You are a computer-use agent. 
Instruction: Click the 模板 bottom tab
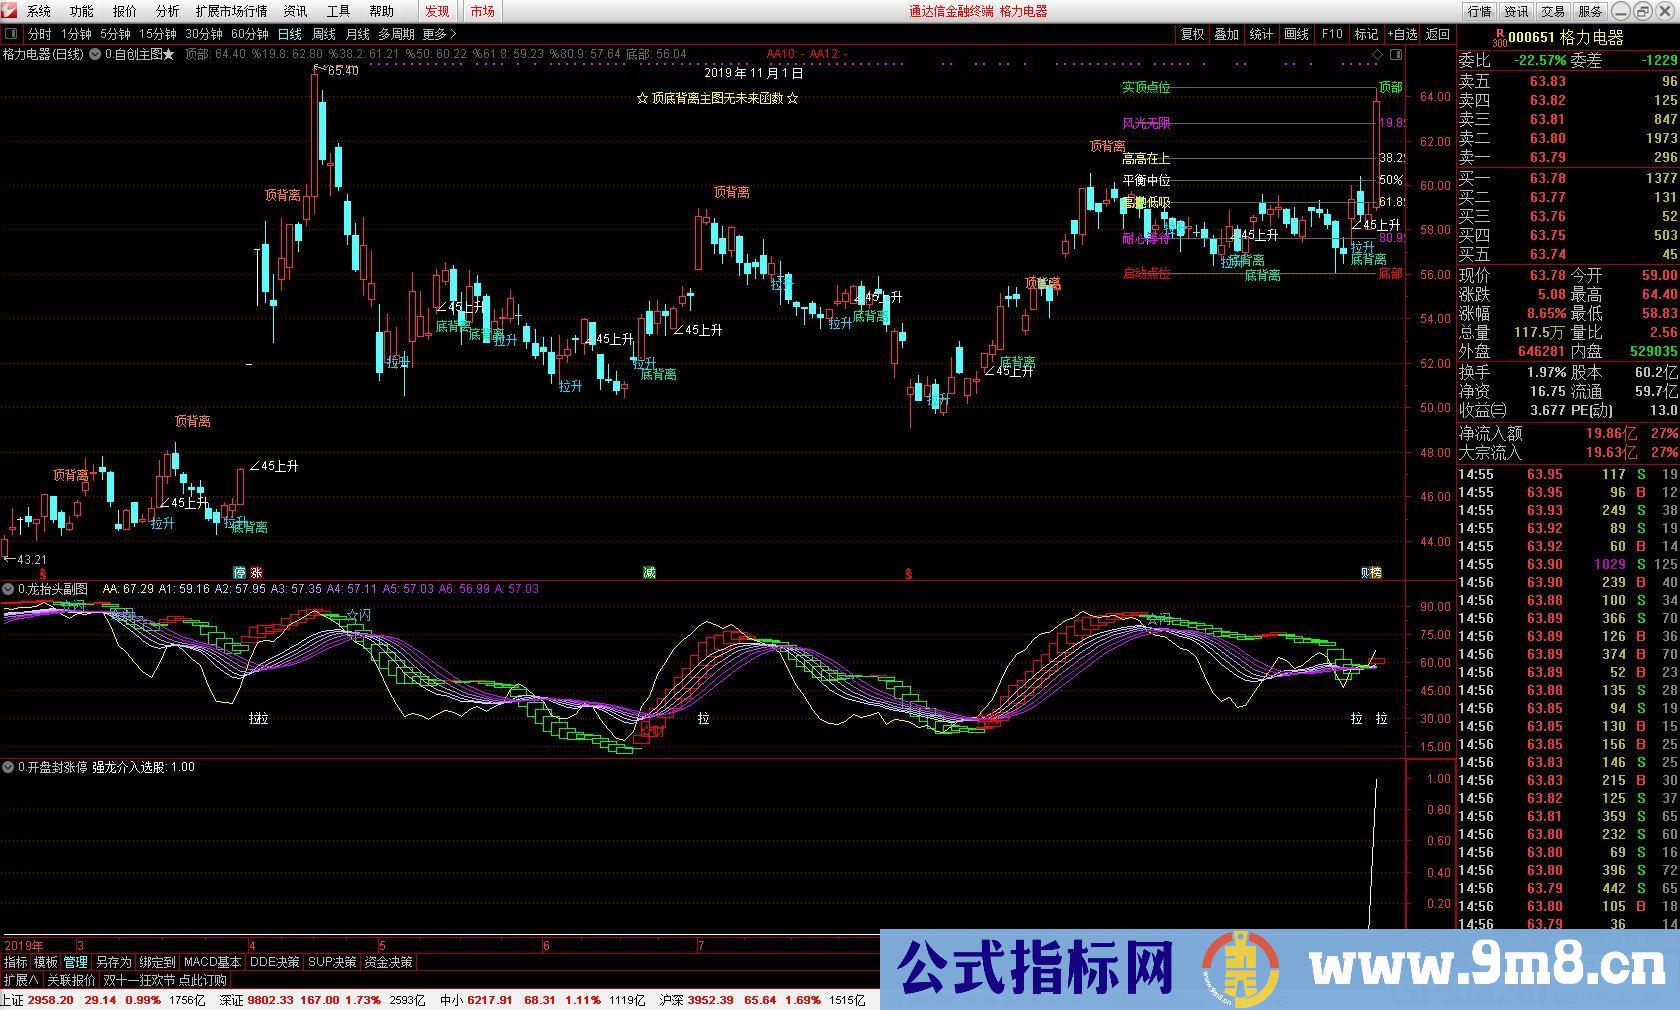[x=46, y=962]
